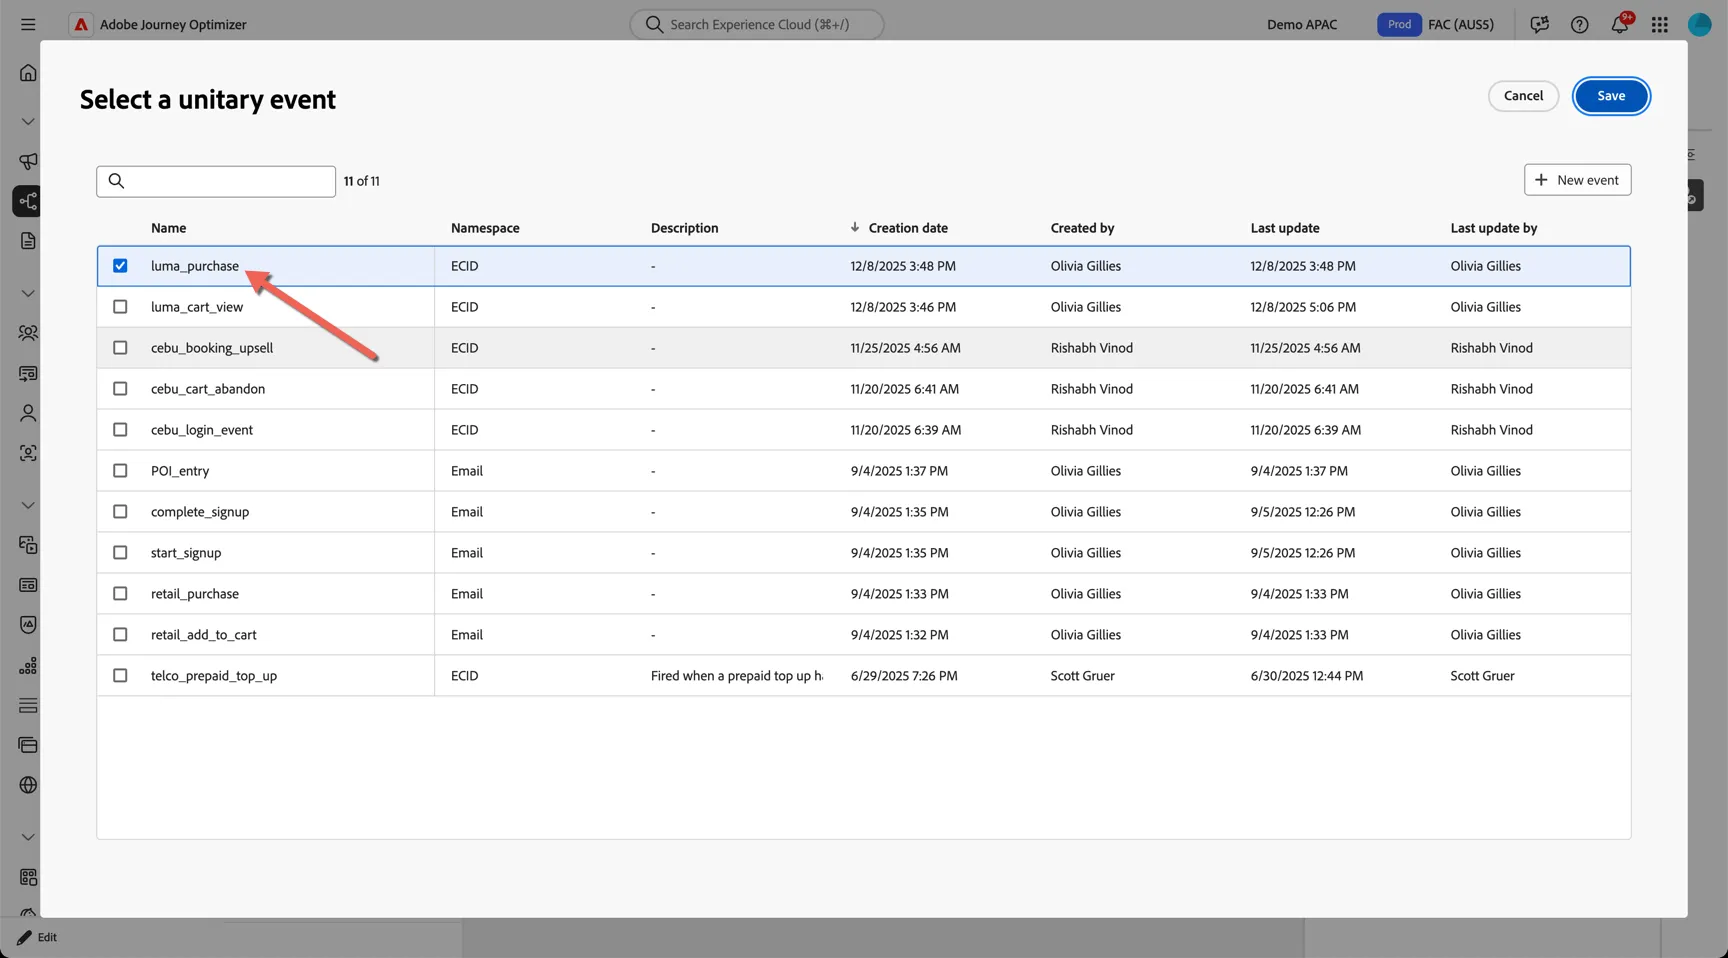Open the dots chart icon in sidebar
The image size is (1728, 958).
pyautogui.click(x=28, y=665)
